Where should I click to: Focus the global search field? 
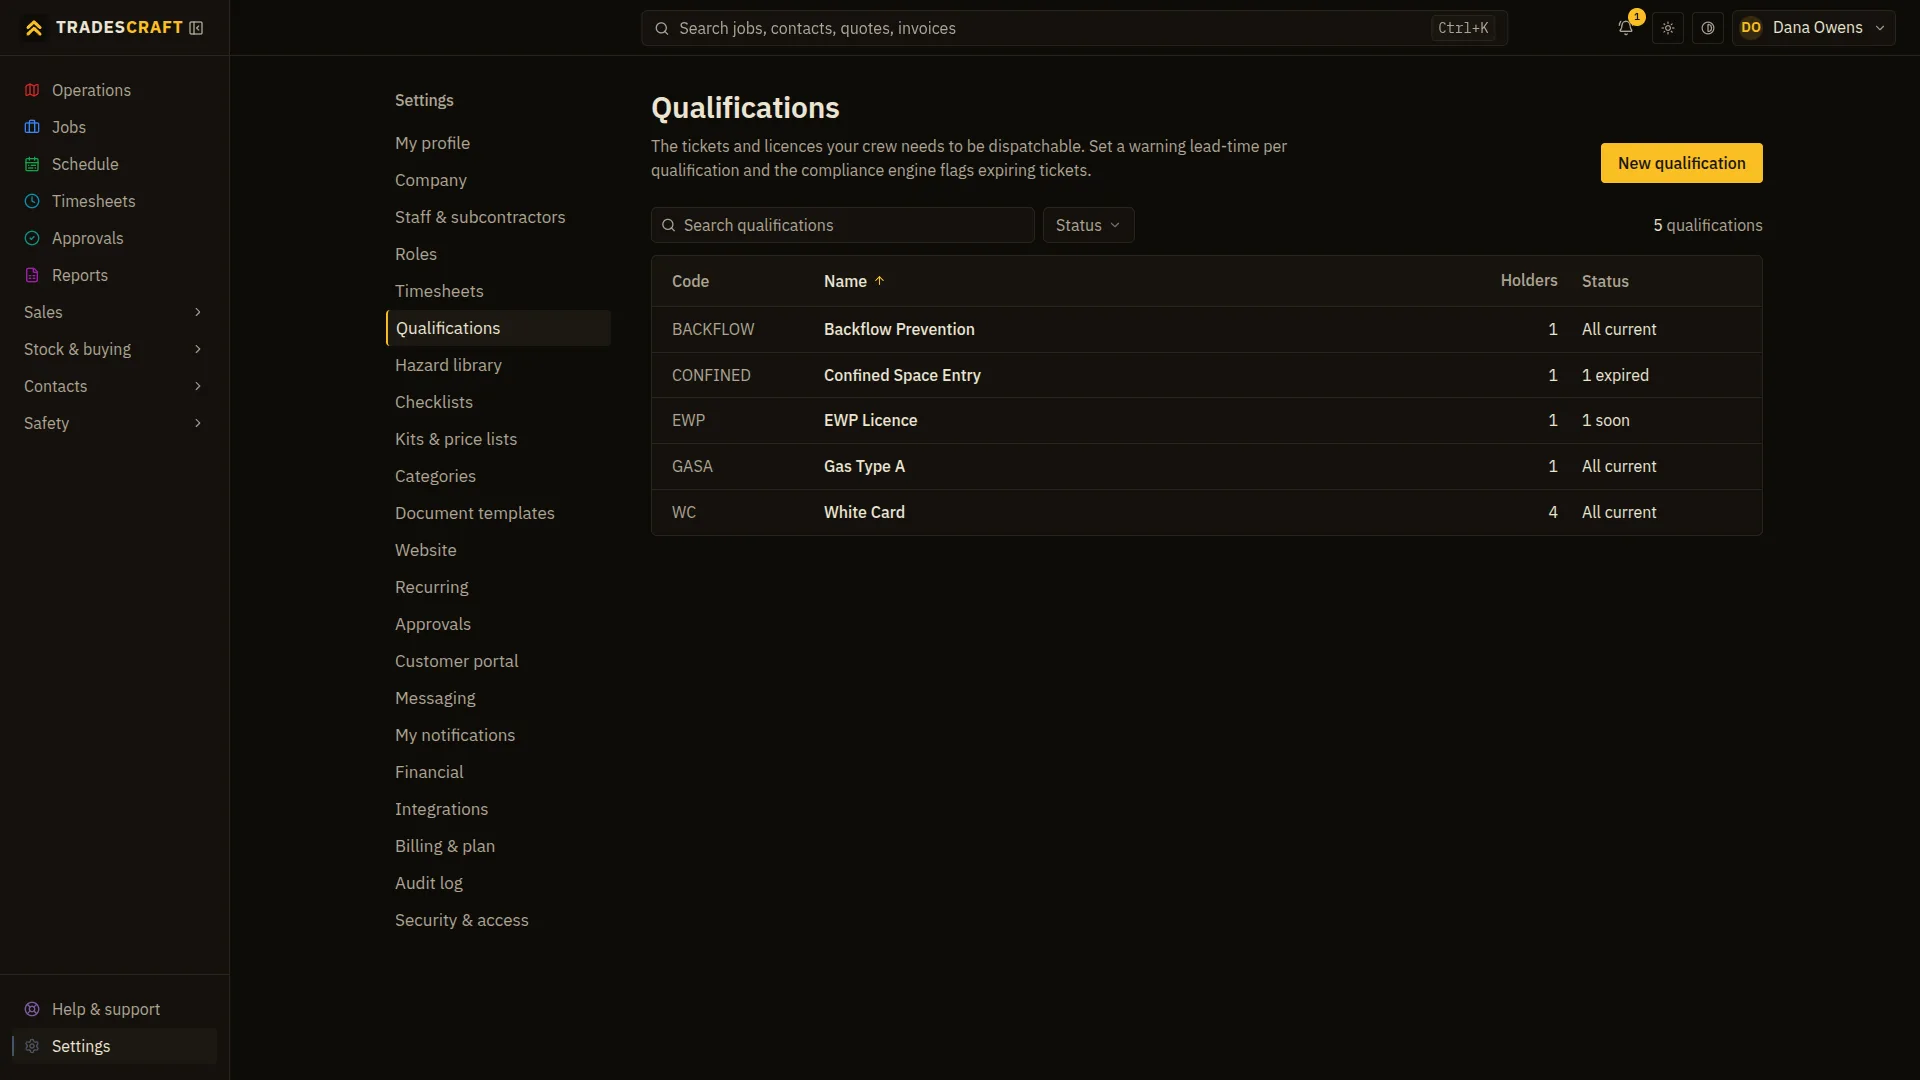pyautogui.click(x=1074, y=28)
